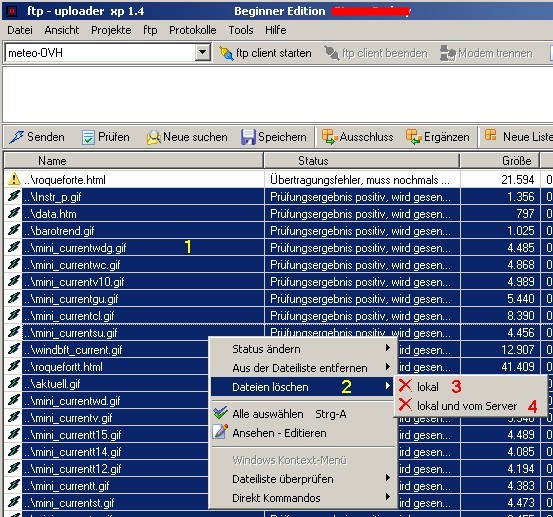Click send-status icon beside Instr_p.gif
Image resolution: width=553 pixels, height=517 pixels.
click(x=14, y=196)
